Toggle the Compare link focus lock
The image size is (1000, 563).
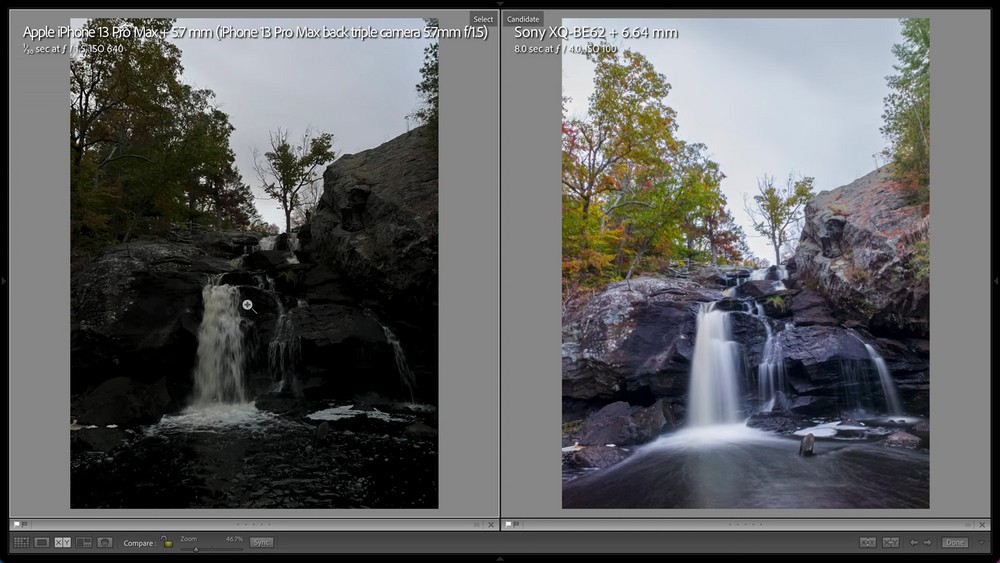(168, 542)
